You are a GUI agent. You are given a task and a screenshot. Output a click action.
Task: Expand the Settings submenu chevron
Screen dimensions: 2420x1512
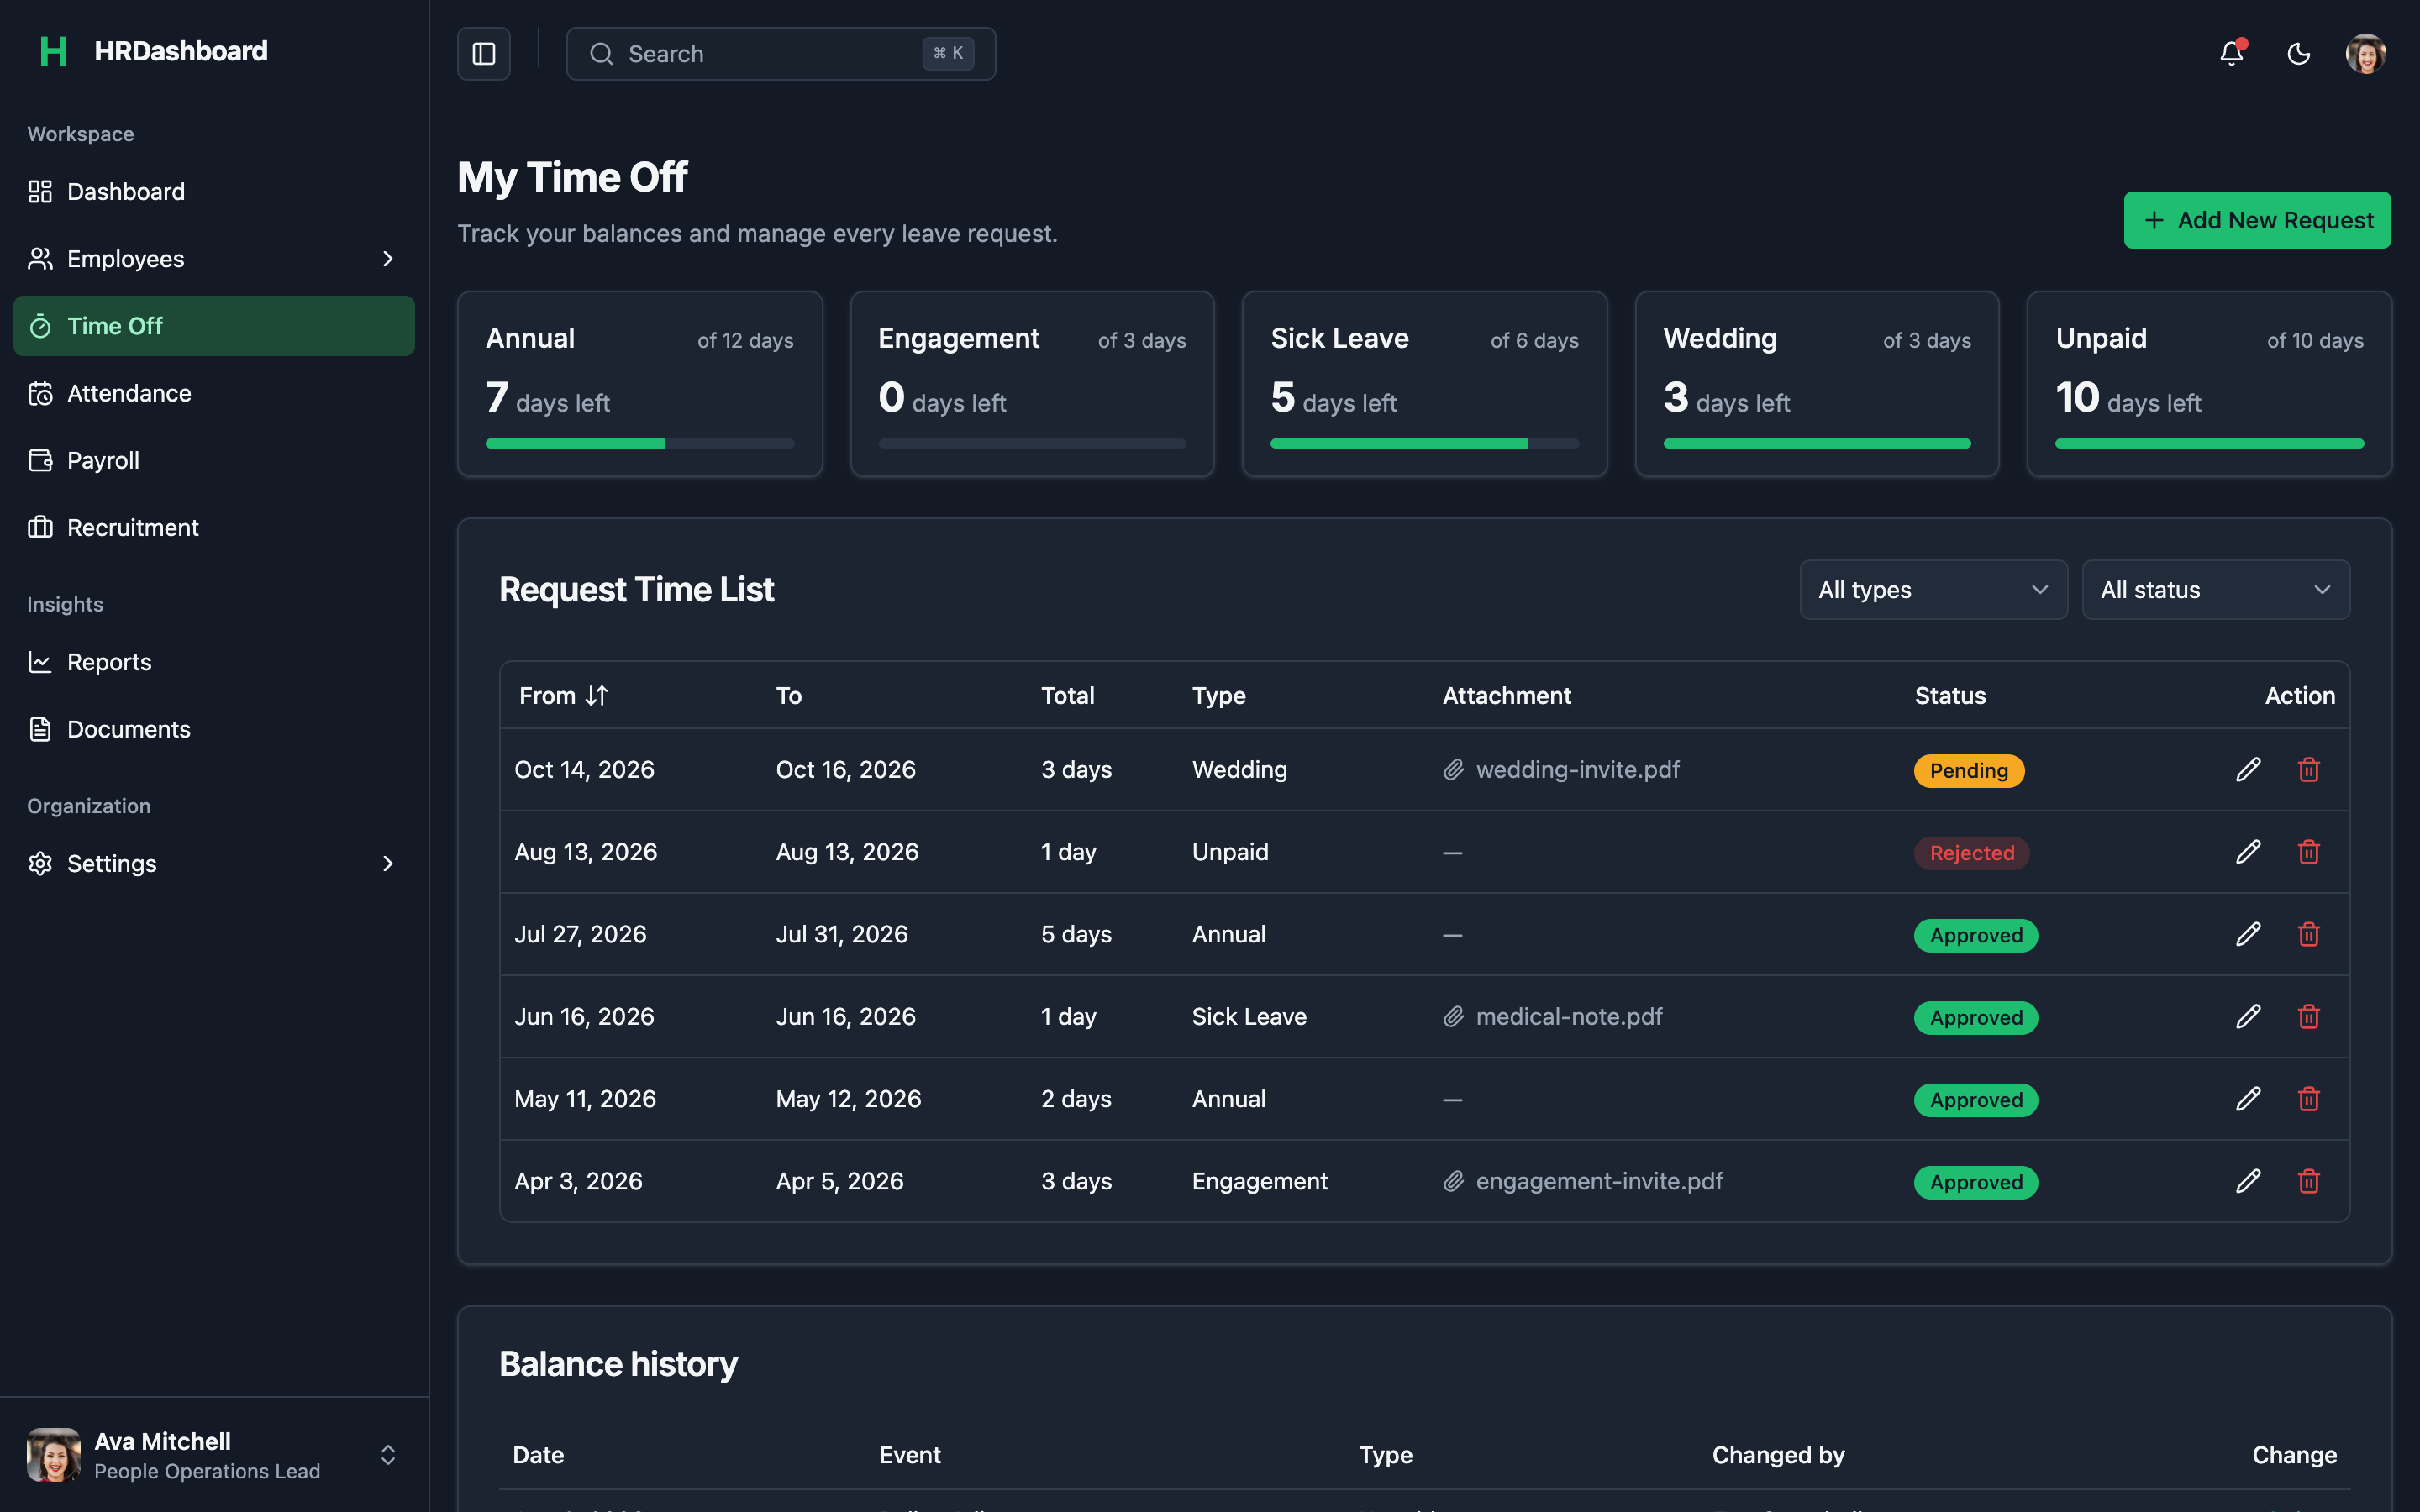click(x=388, y=863)
